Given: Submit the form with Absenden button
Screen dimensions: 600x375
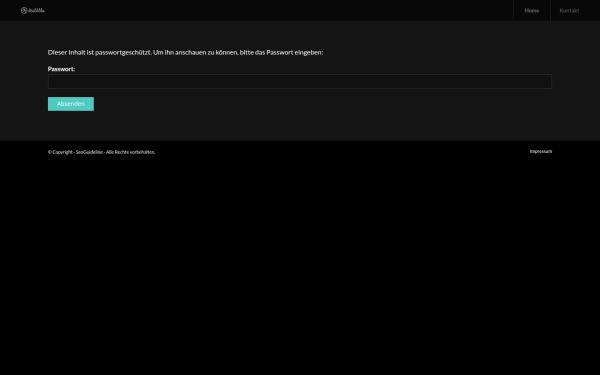Looking at the screenshot, I should pyautogui.click(x=71, y=104).
